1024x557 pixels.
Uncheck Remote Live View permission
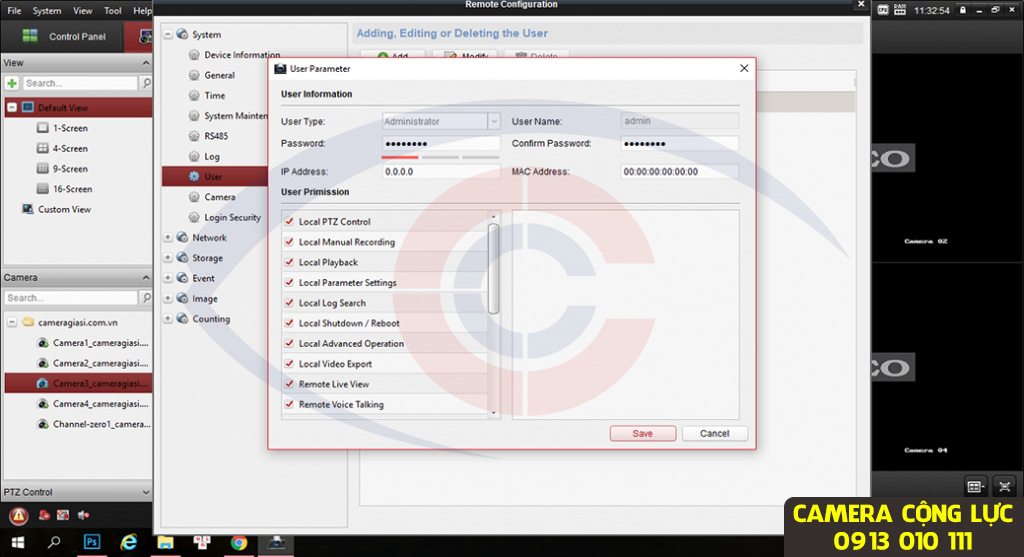[x=289, y=383]
